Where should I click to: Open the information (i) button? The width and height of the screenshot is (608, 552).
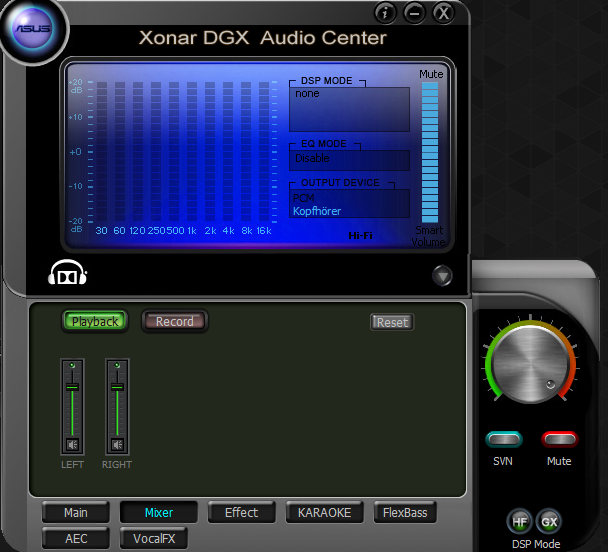click(385, 13)
